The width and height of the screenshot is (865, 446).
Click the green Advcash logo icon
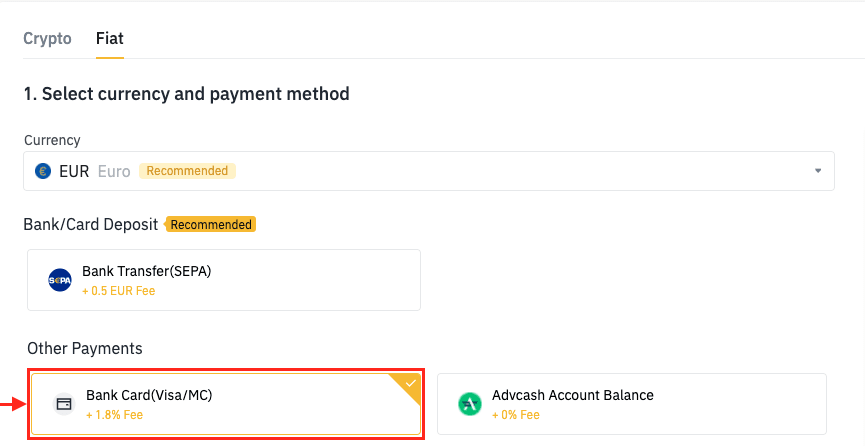point(469,404)
